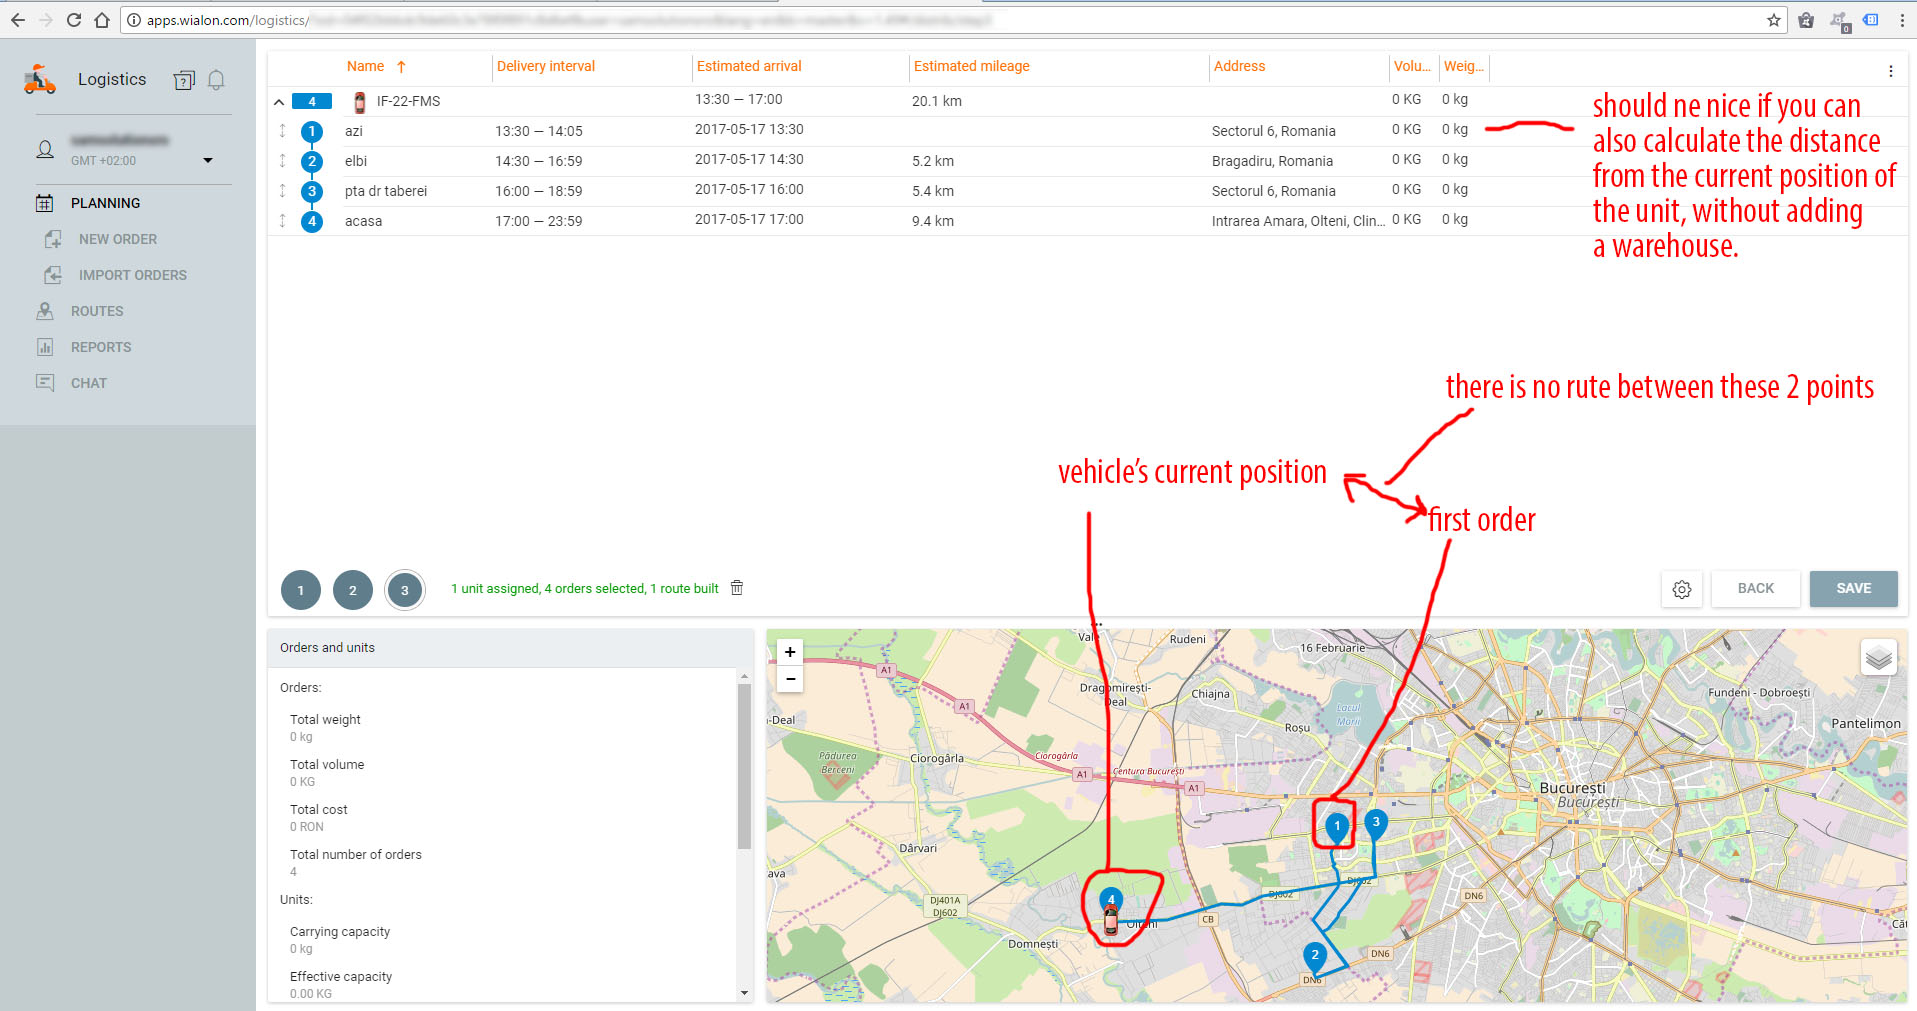Screen dimensions: 1917x1011
Task: Open route settings gear icon
Action: click(1681, 589)
